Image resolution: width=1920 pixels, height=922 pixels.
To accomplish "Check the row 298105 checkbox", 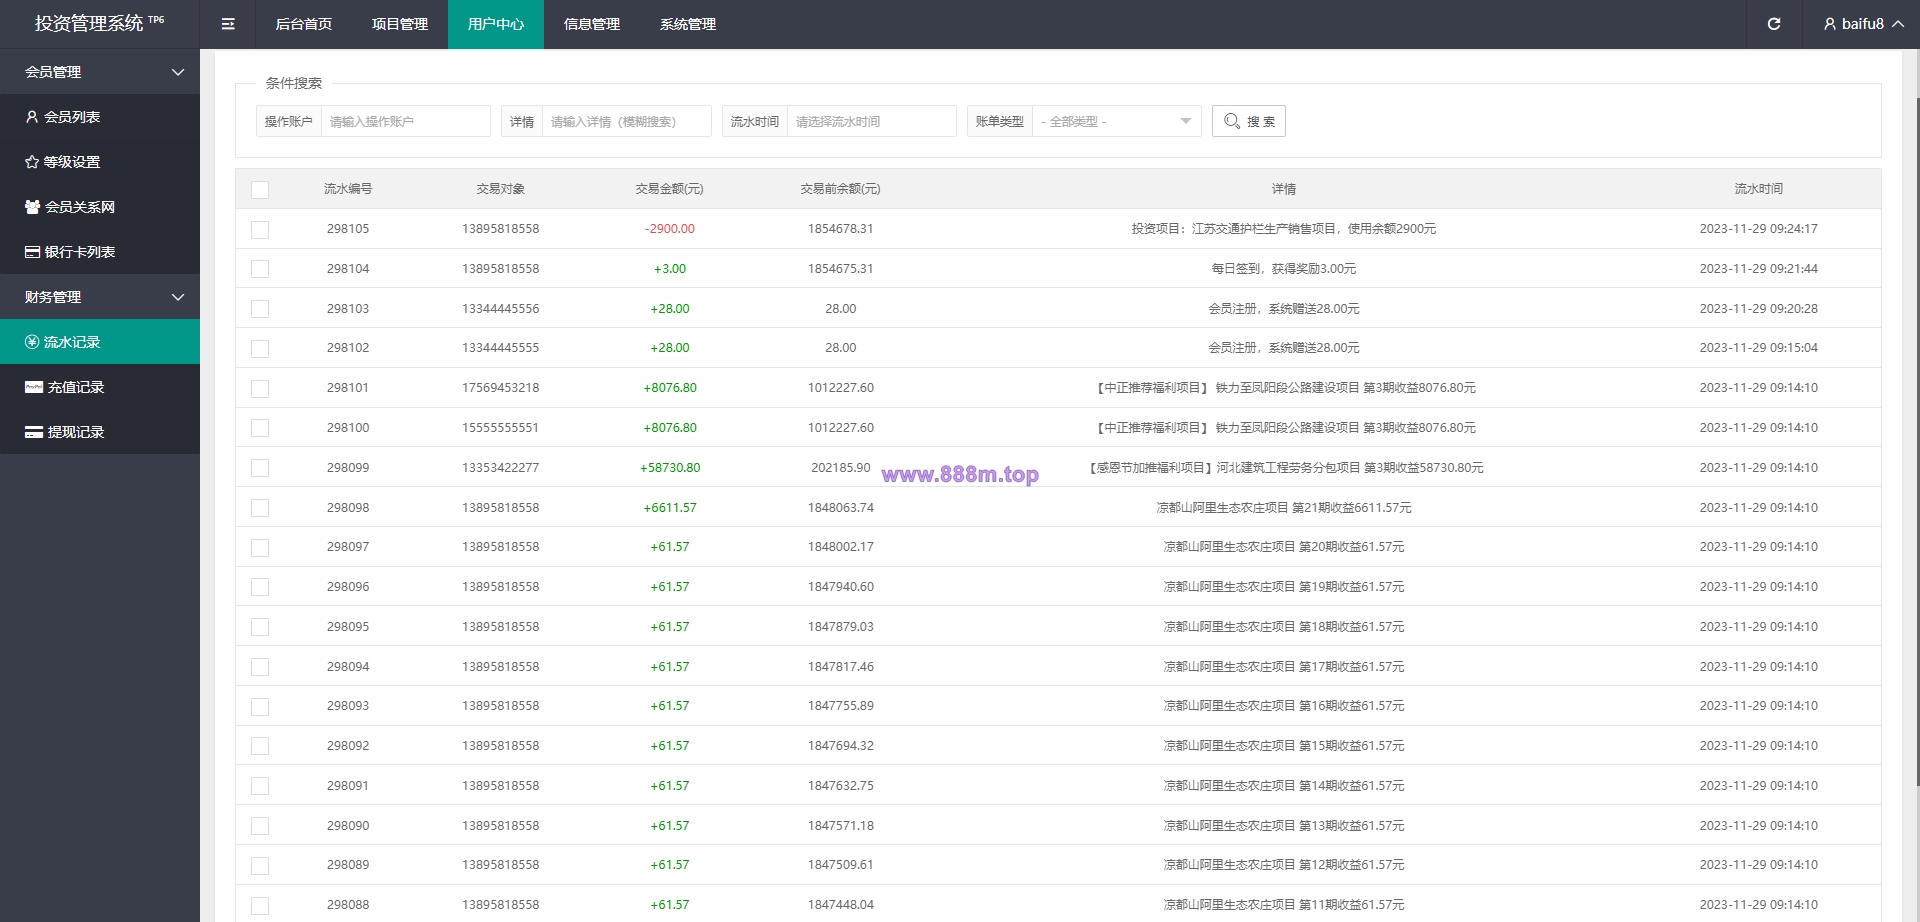I will click(x=260, y=229).
